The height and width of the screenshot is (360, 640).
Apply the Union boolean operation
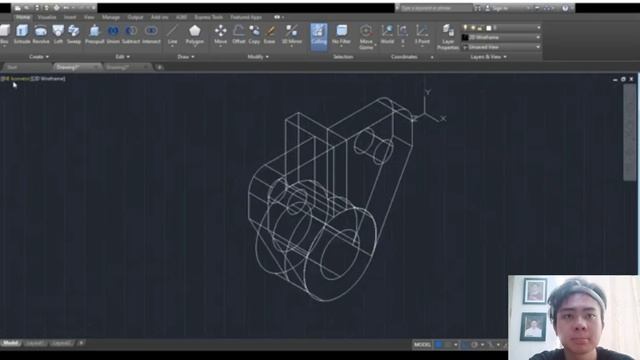pos(113,34)
